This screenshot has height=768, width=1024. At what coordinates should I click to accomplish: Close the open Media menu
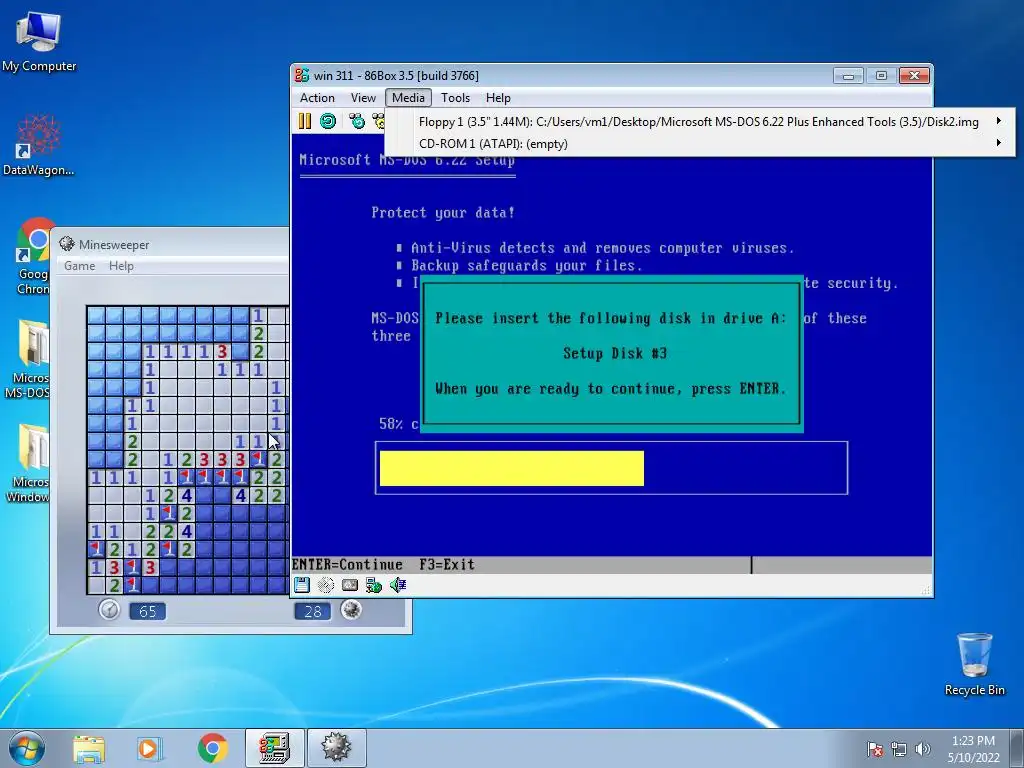coord(408,98)
